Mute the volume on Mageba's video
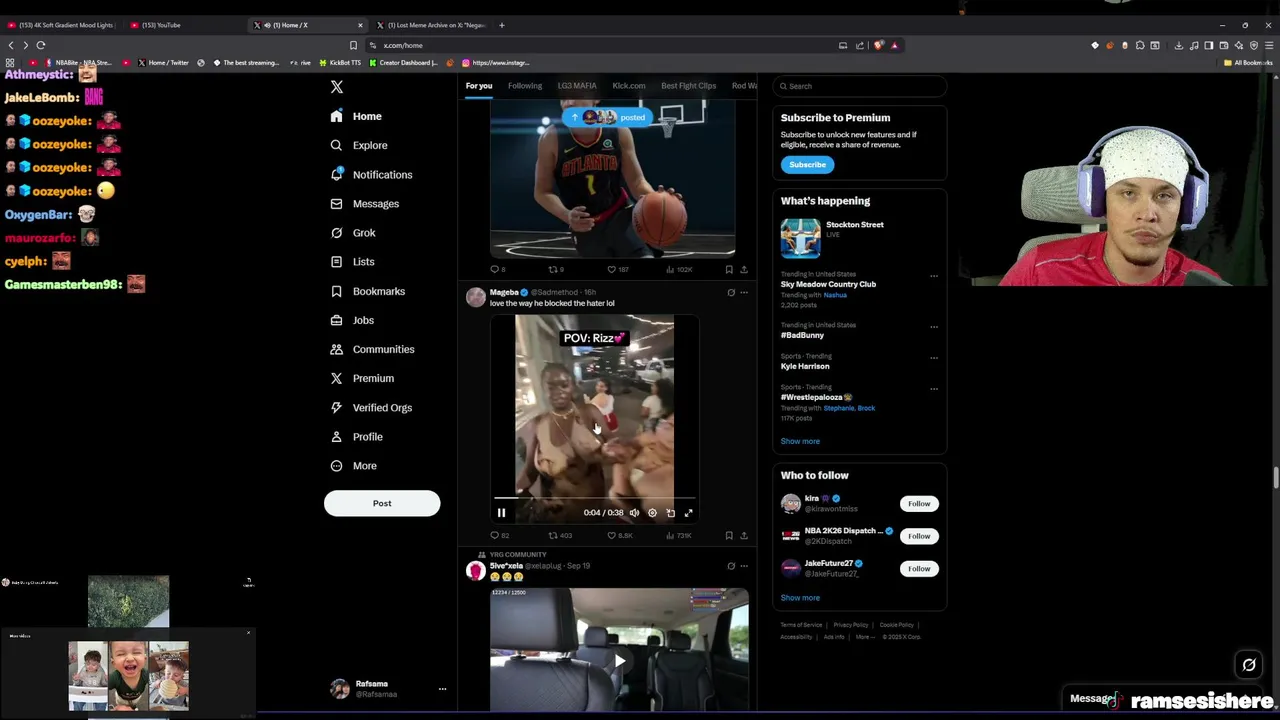1280x720 pixels. click(x=634, y=512)
